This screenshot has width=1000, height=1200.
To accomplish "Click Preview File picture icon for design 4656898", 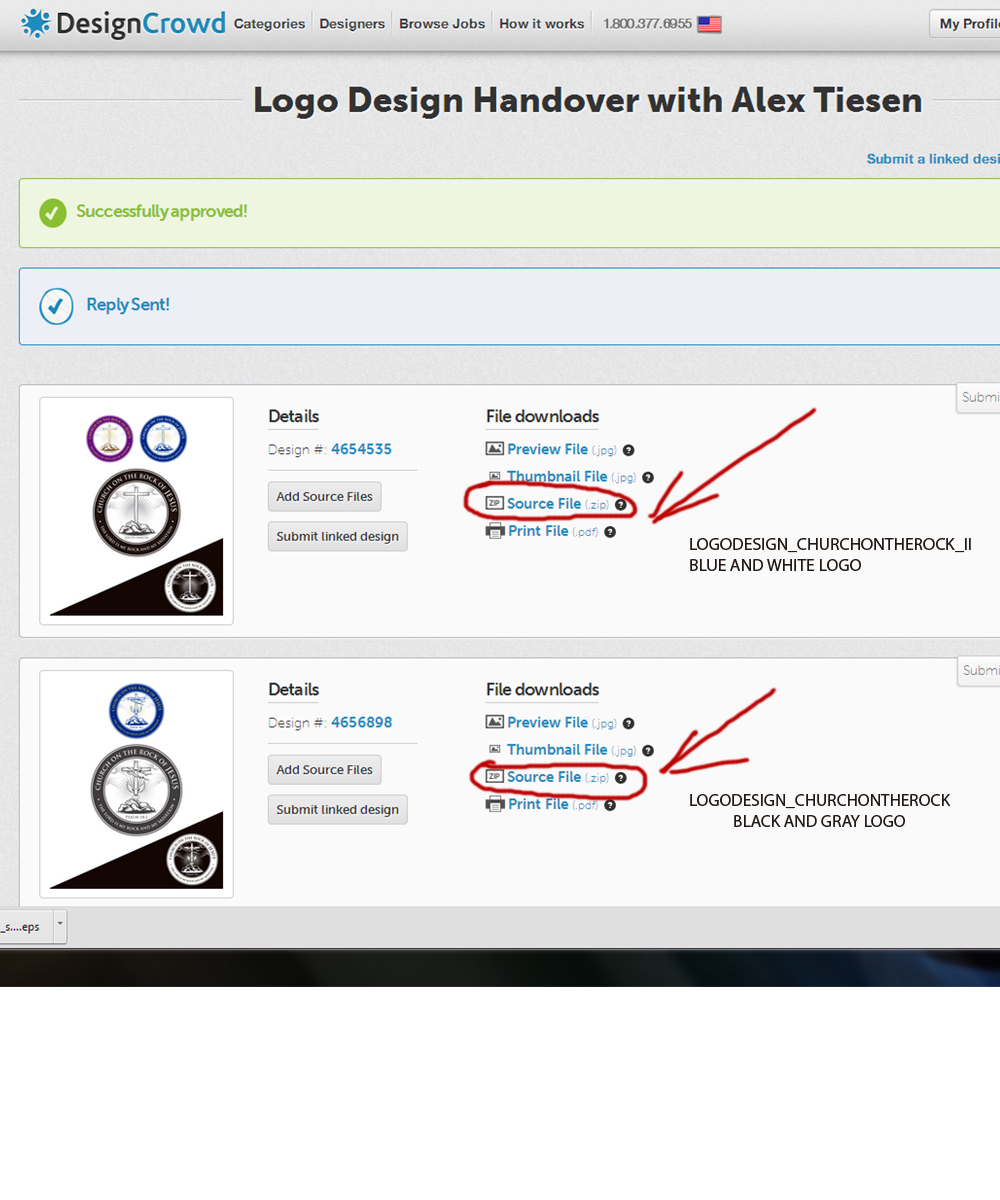I will point(494,722).
